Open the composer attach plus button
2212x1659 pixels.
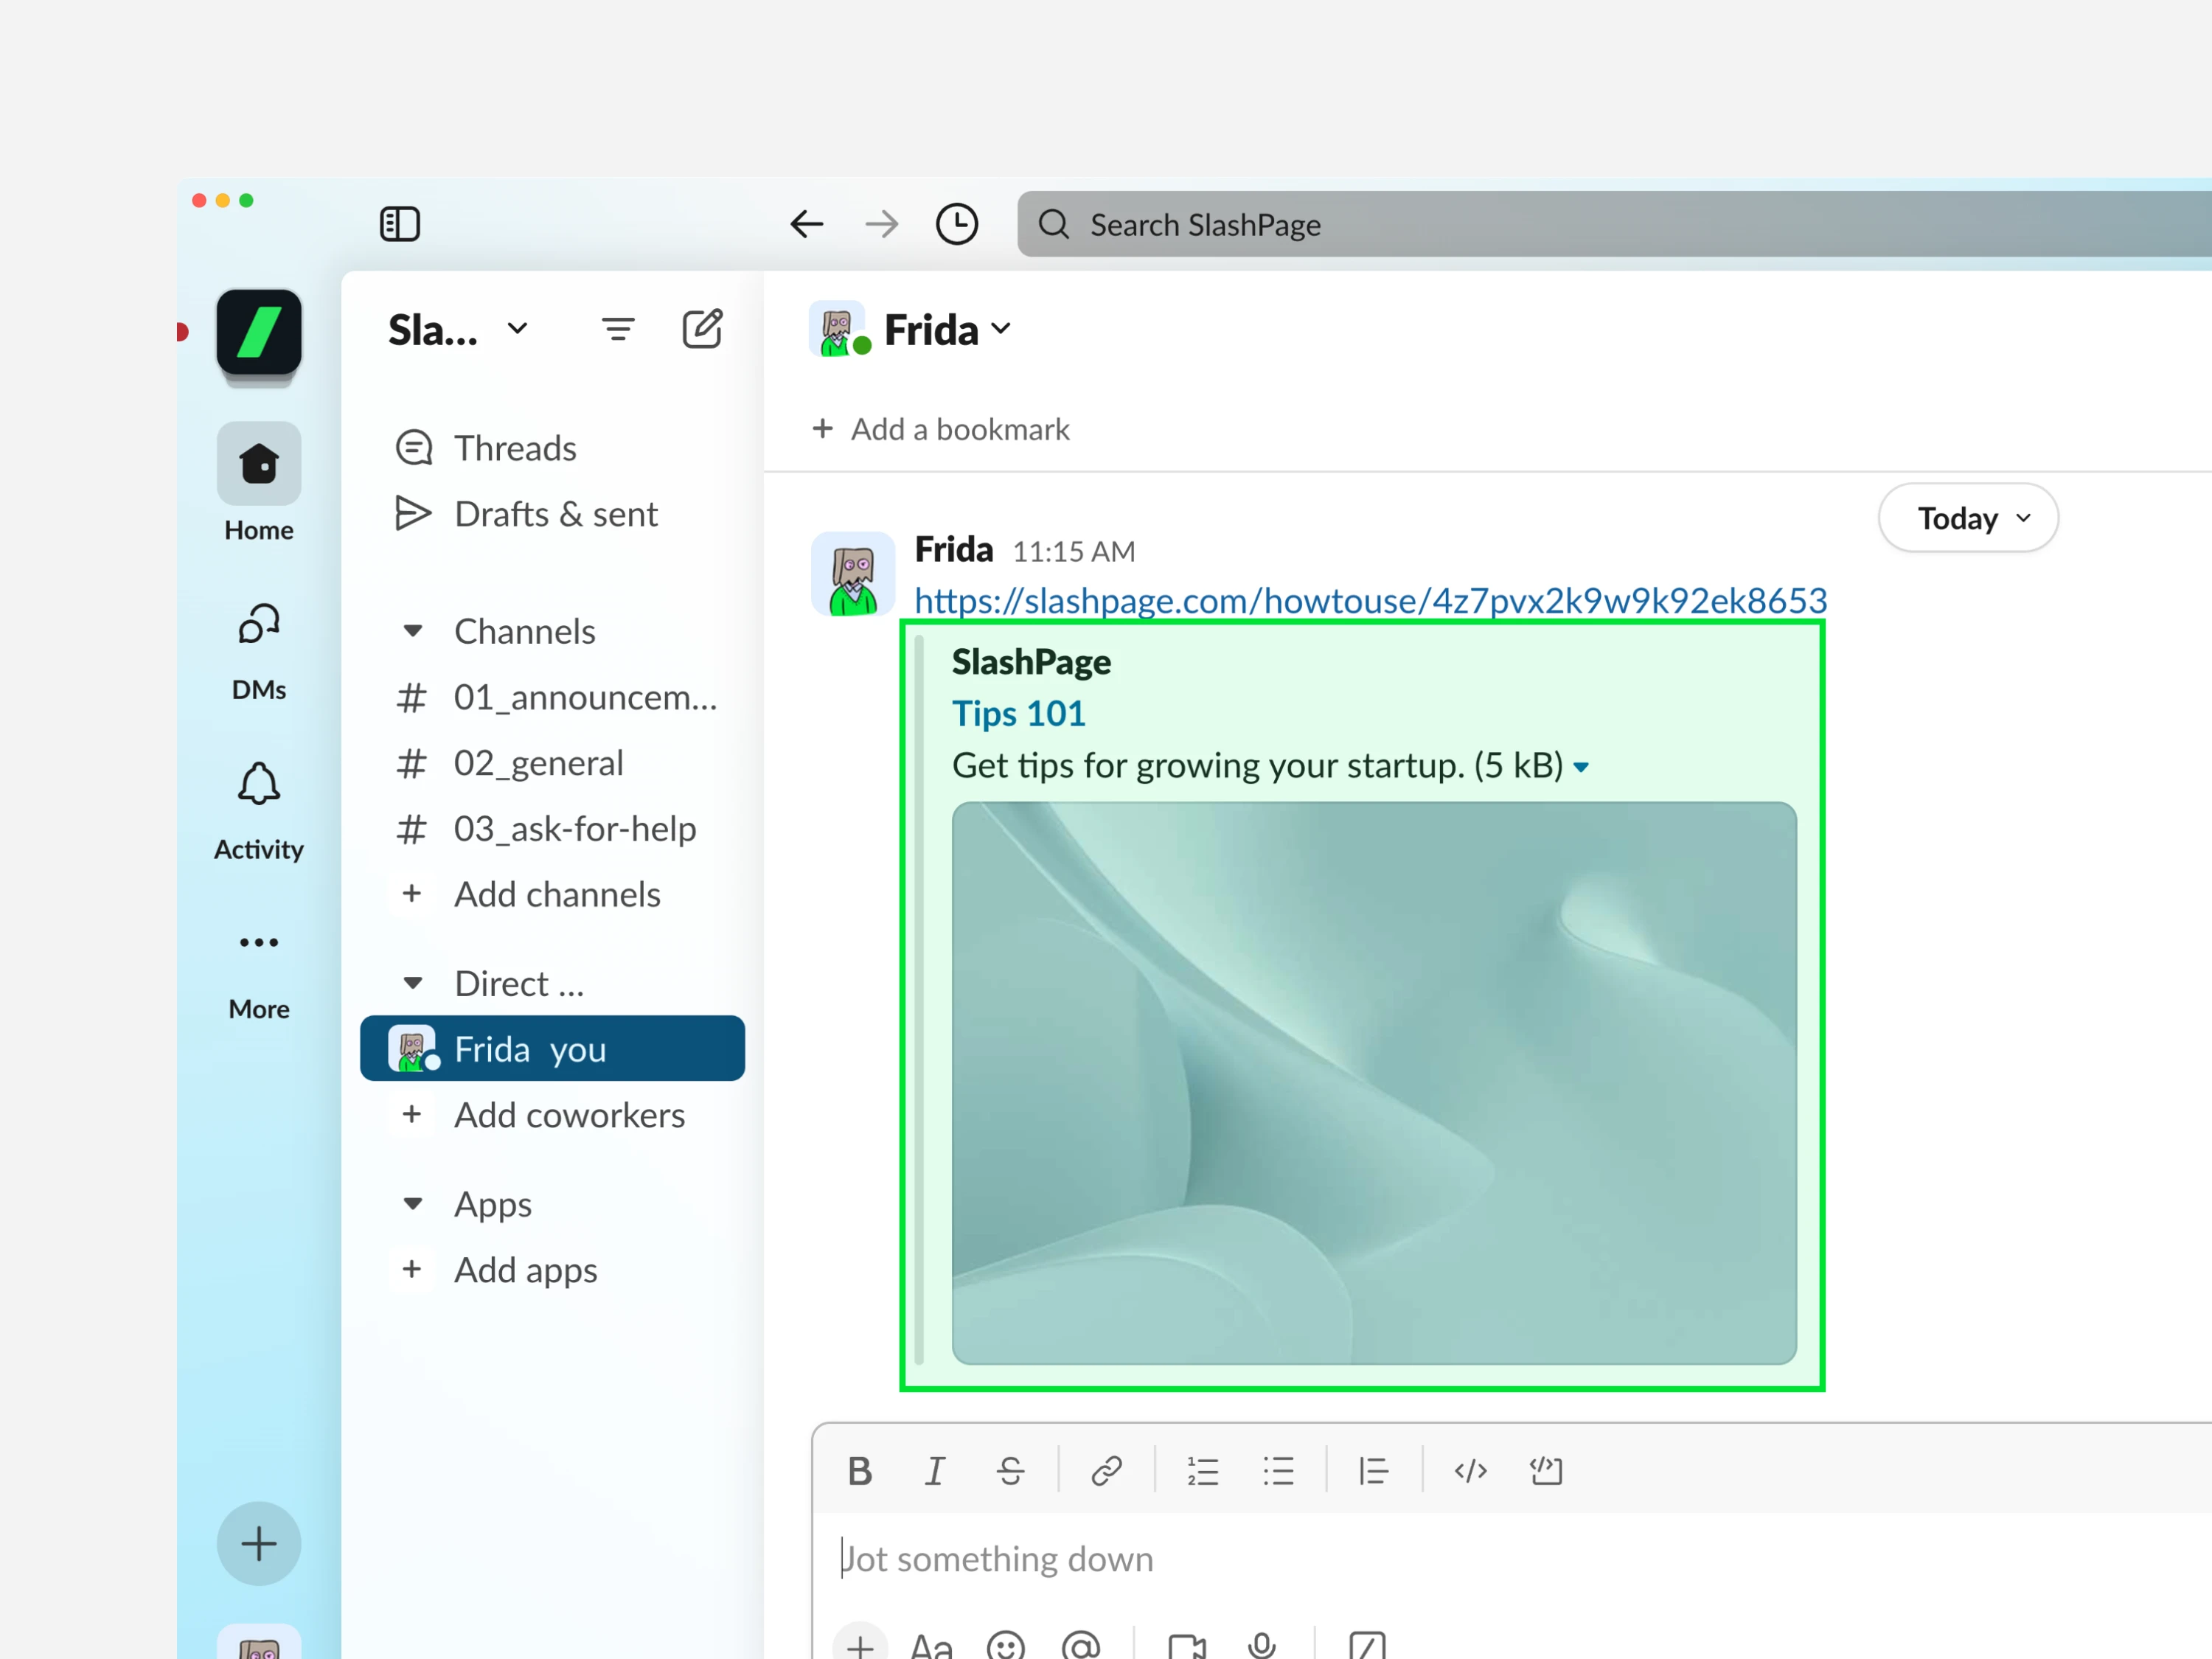coord(860,1643)
